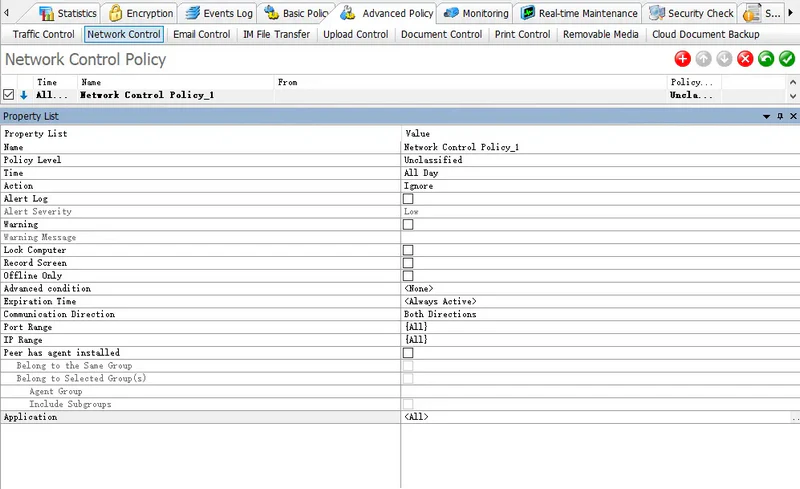This screenshot has height=489, width=800.
Task: Open the Events Log tab
Action: tap(218, 14)
